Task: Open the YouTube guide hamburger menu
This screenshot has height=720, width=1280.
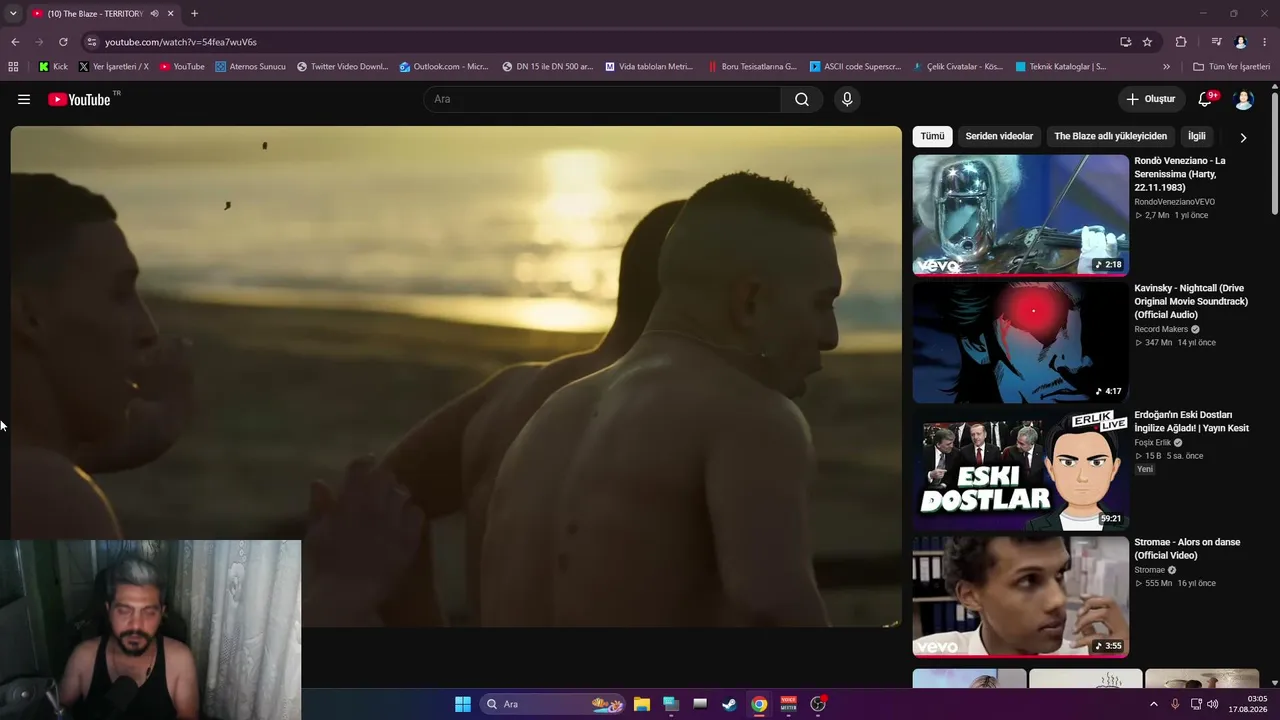Action: click(24, 99)
